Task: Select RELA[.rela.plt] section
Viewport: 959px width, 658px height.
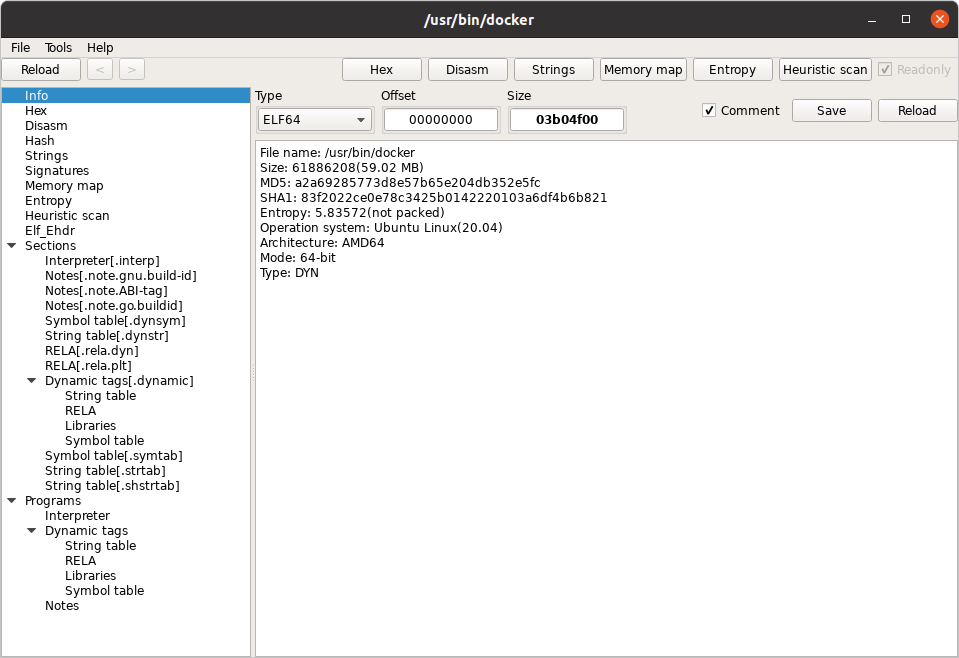Action: [x=89, y=366]
